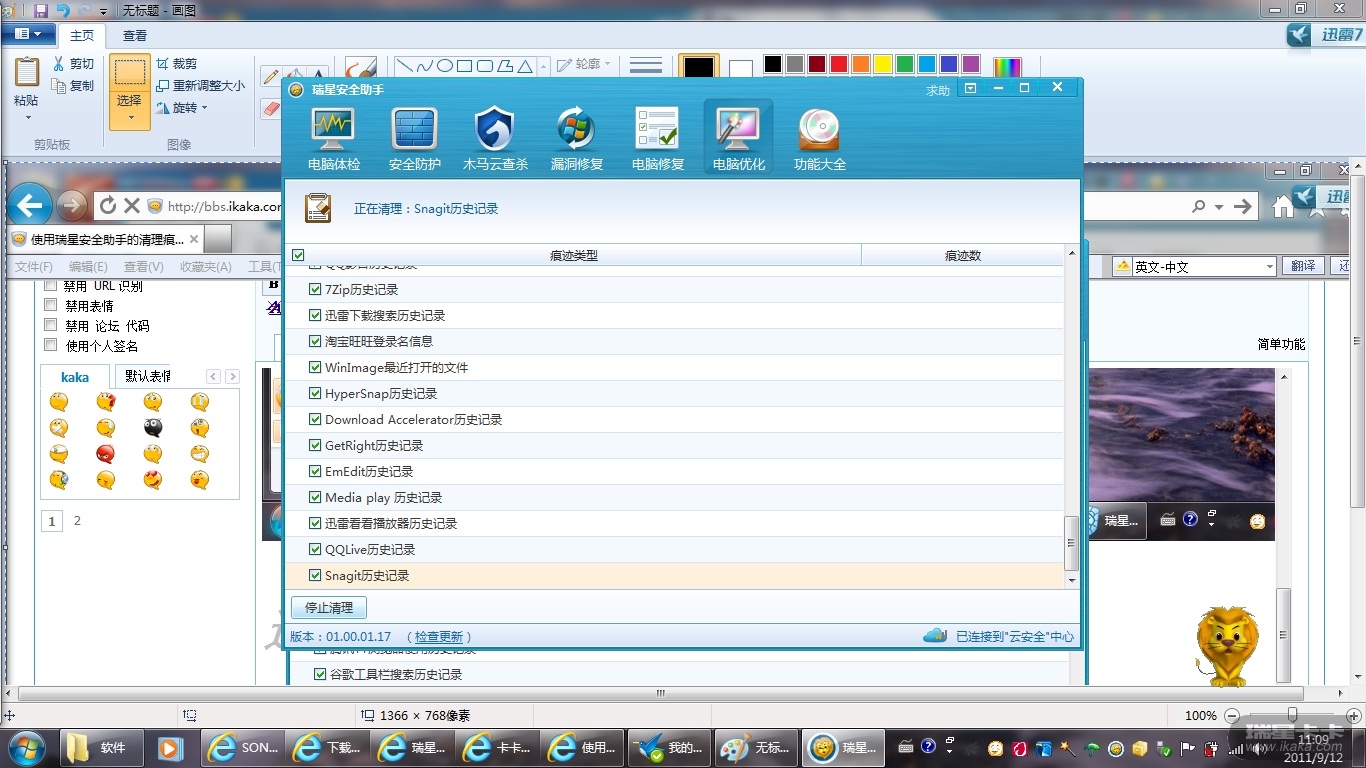This screenshot has height=768, width=1366.
Task: Click 求助 help link in Rising assistant
Action: pyautogui.click(x=938, y=90)
